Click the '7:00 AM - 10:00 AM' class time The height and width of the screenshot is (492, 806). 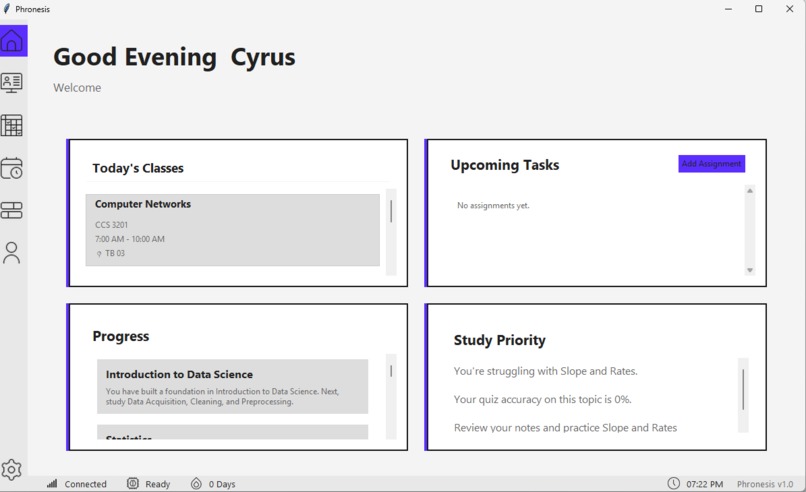tap(130, 239)
